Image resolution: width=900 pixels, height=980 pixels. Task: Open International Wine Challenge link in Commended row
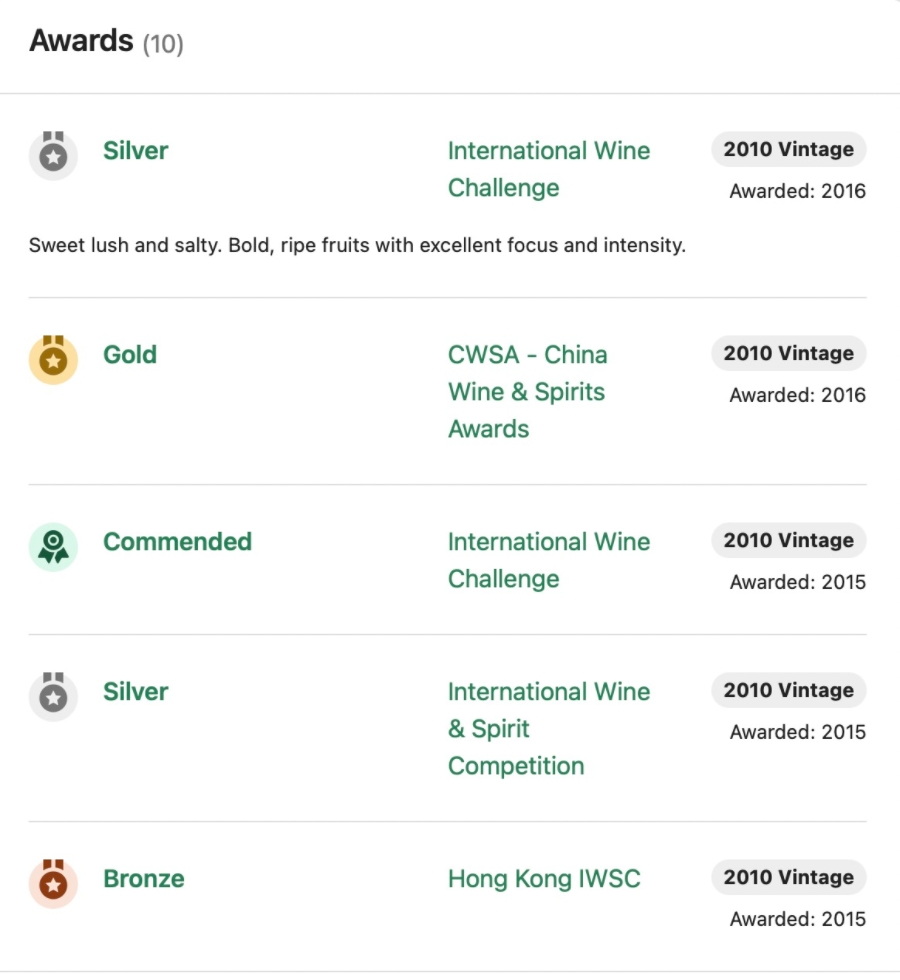click(x=548, y=560)
